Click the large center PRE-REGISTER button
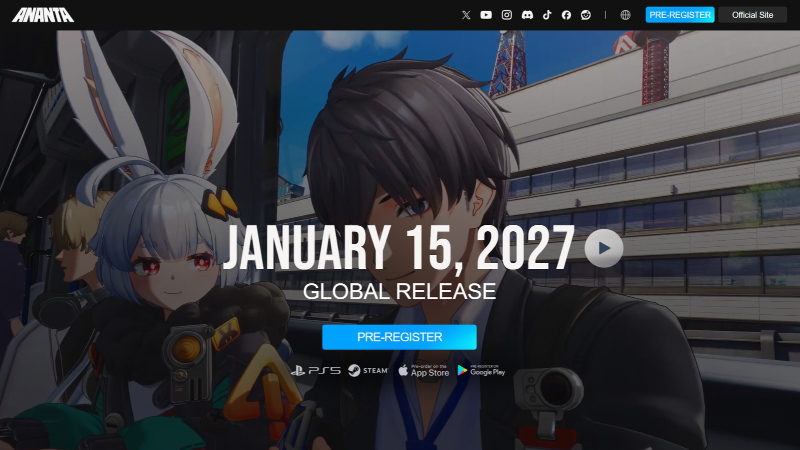 tap(399, 337)
